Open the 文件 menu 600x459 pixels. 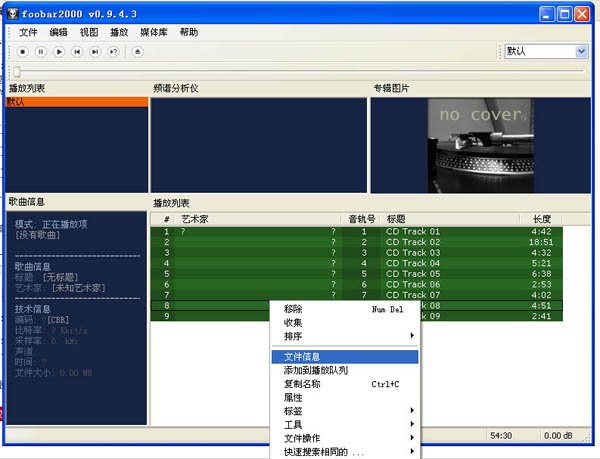[x=28, y=32]
